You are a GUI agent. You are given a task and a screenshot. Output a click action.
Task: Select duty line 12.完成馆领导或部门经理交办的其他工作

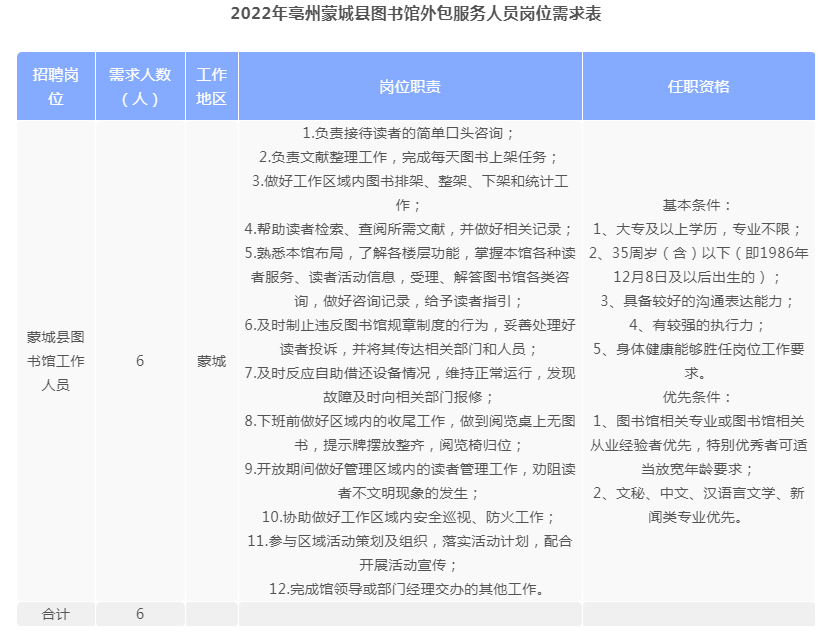[x=410, y=590]
